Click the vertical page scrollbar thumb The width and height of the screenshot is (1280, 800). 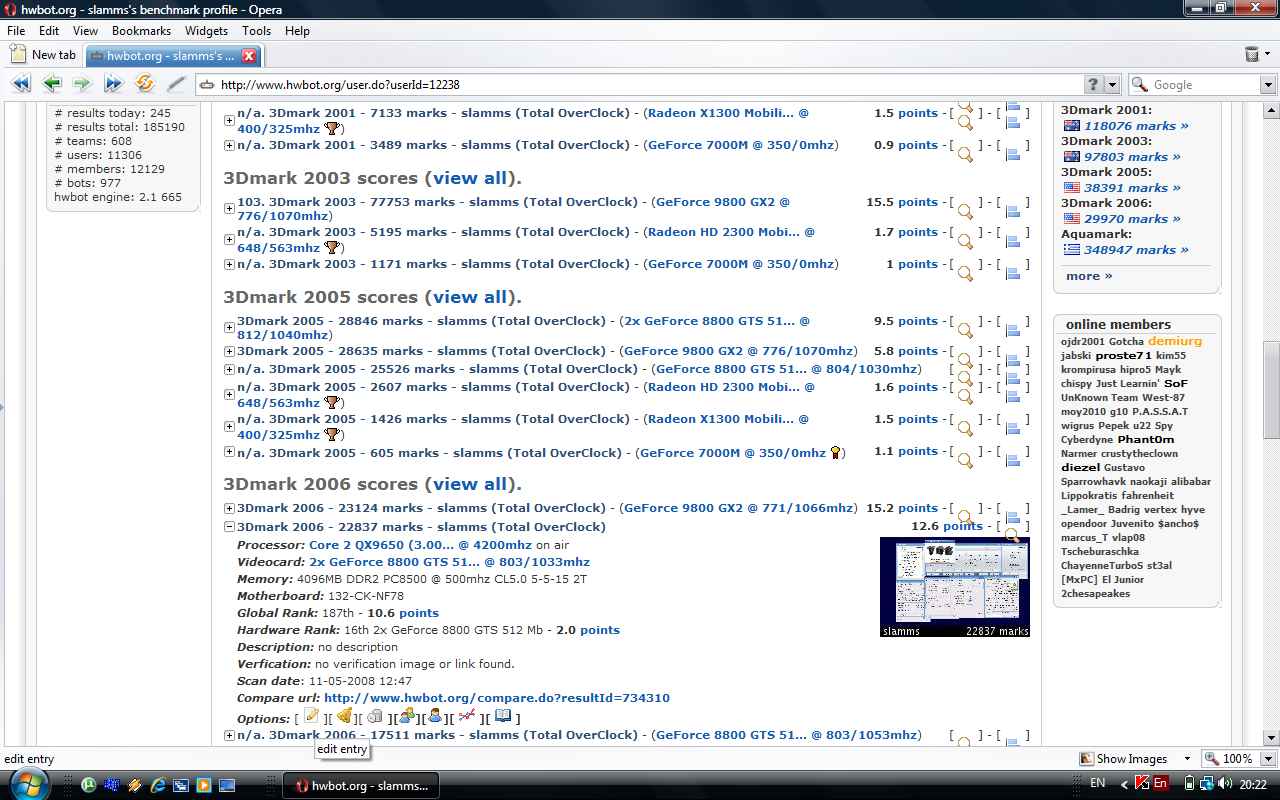pos(1271,390)
